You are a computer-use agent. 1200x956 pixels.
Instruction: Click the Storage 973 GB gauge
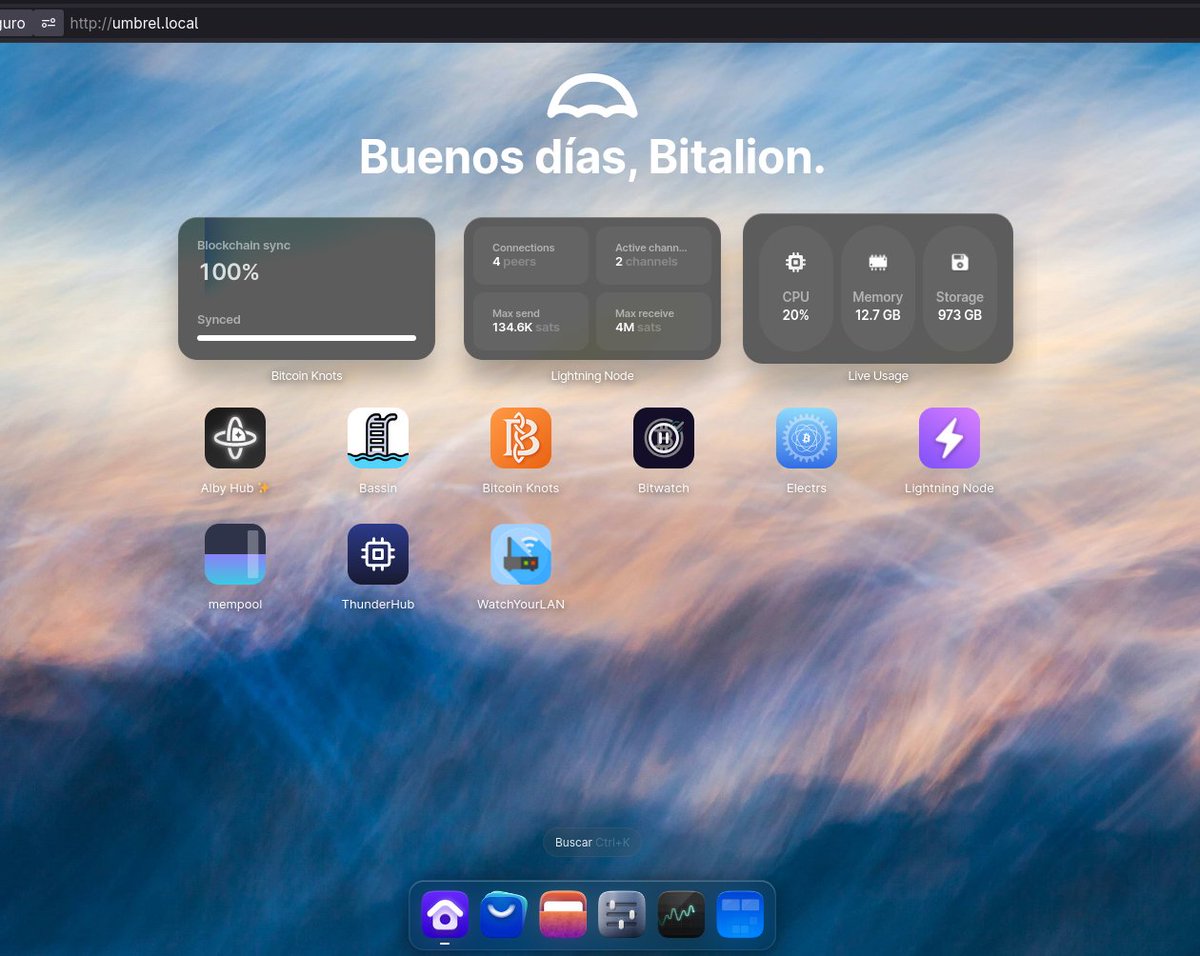click(960, 288)
